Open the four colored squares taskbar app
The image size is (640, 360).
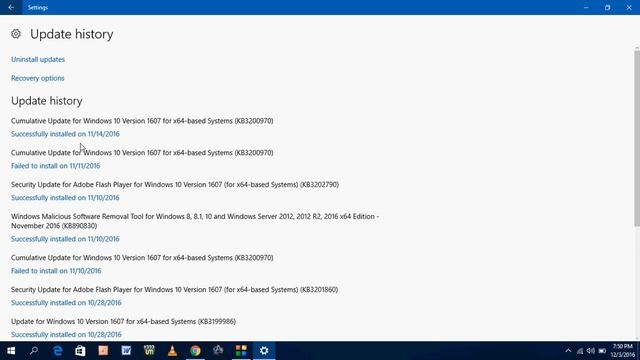click(x=241, y=351)
